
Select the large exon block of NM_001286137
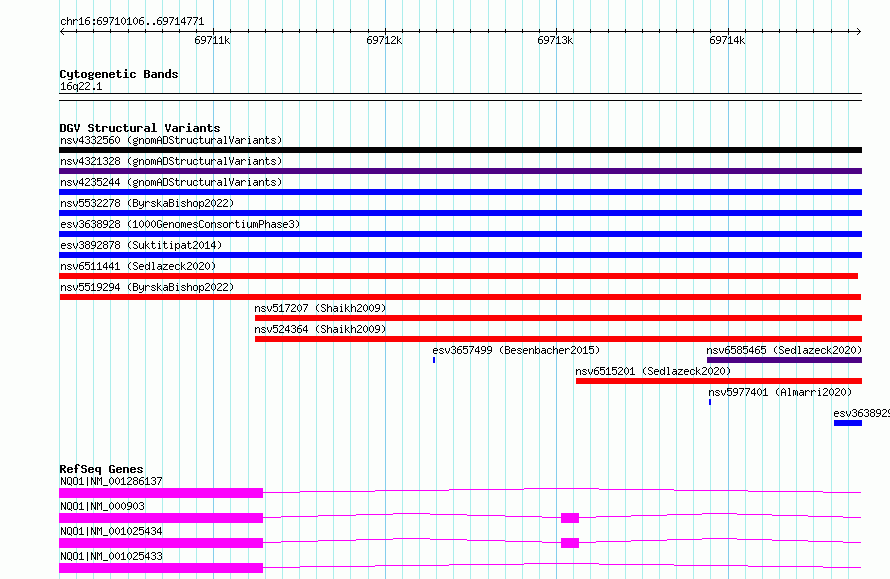[161, 493]
